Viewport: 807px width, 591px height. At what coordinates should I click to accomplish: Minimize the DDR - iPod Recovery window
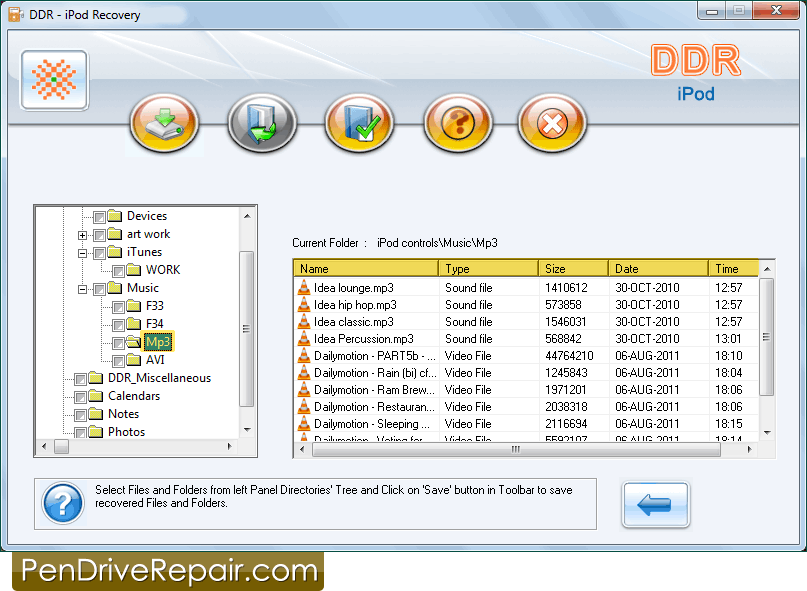pos(712,11)
